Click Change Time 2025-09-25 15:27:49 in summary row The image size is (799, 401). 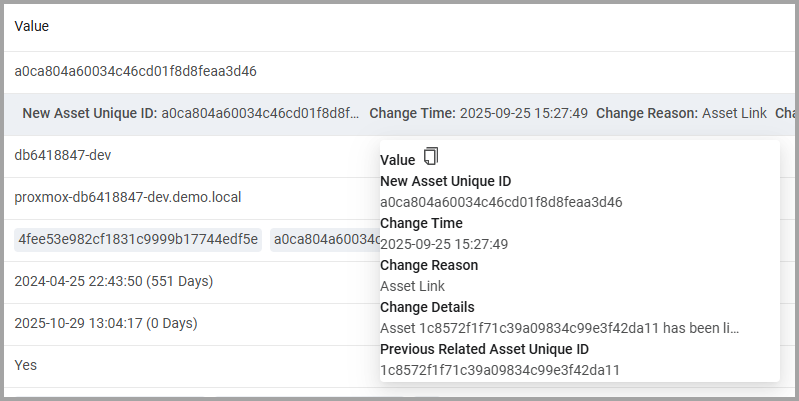point(478,113)
